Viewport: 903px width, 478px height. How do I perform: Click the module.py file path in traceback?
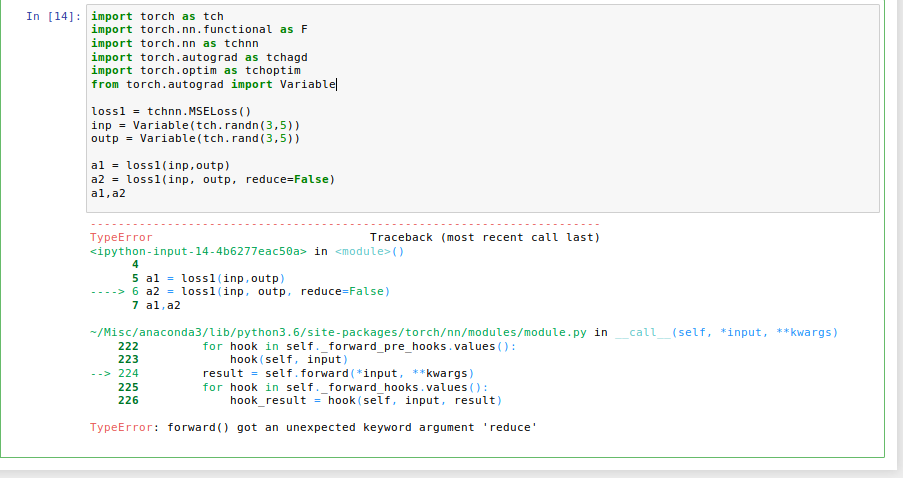click(x=338, y=332)
